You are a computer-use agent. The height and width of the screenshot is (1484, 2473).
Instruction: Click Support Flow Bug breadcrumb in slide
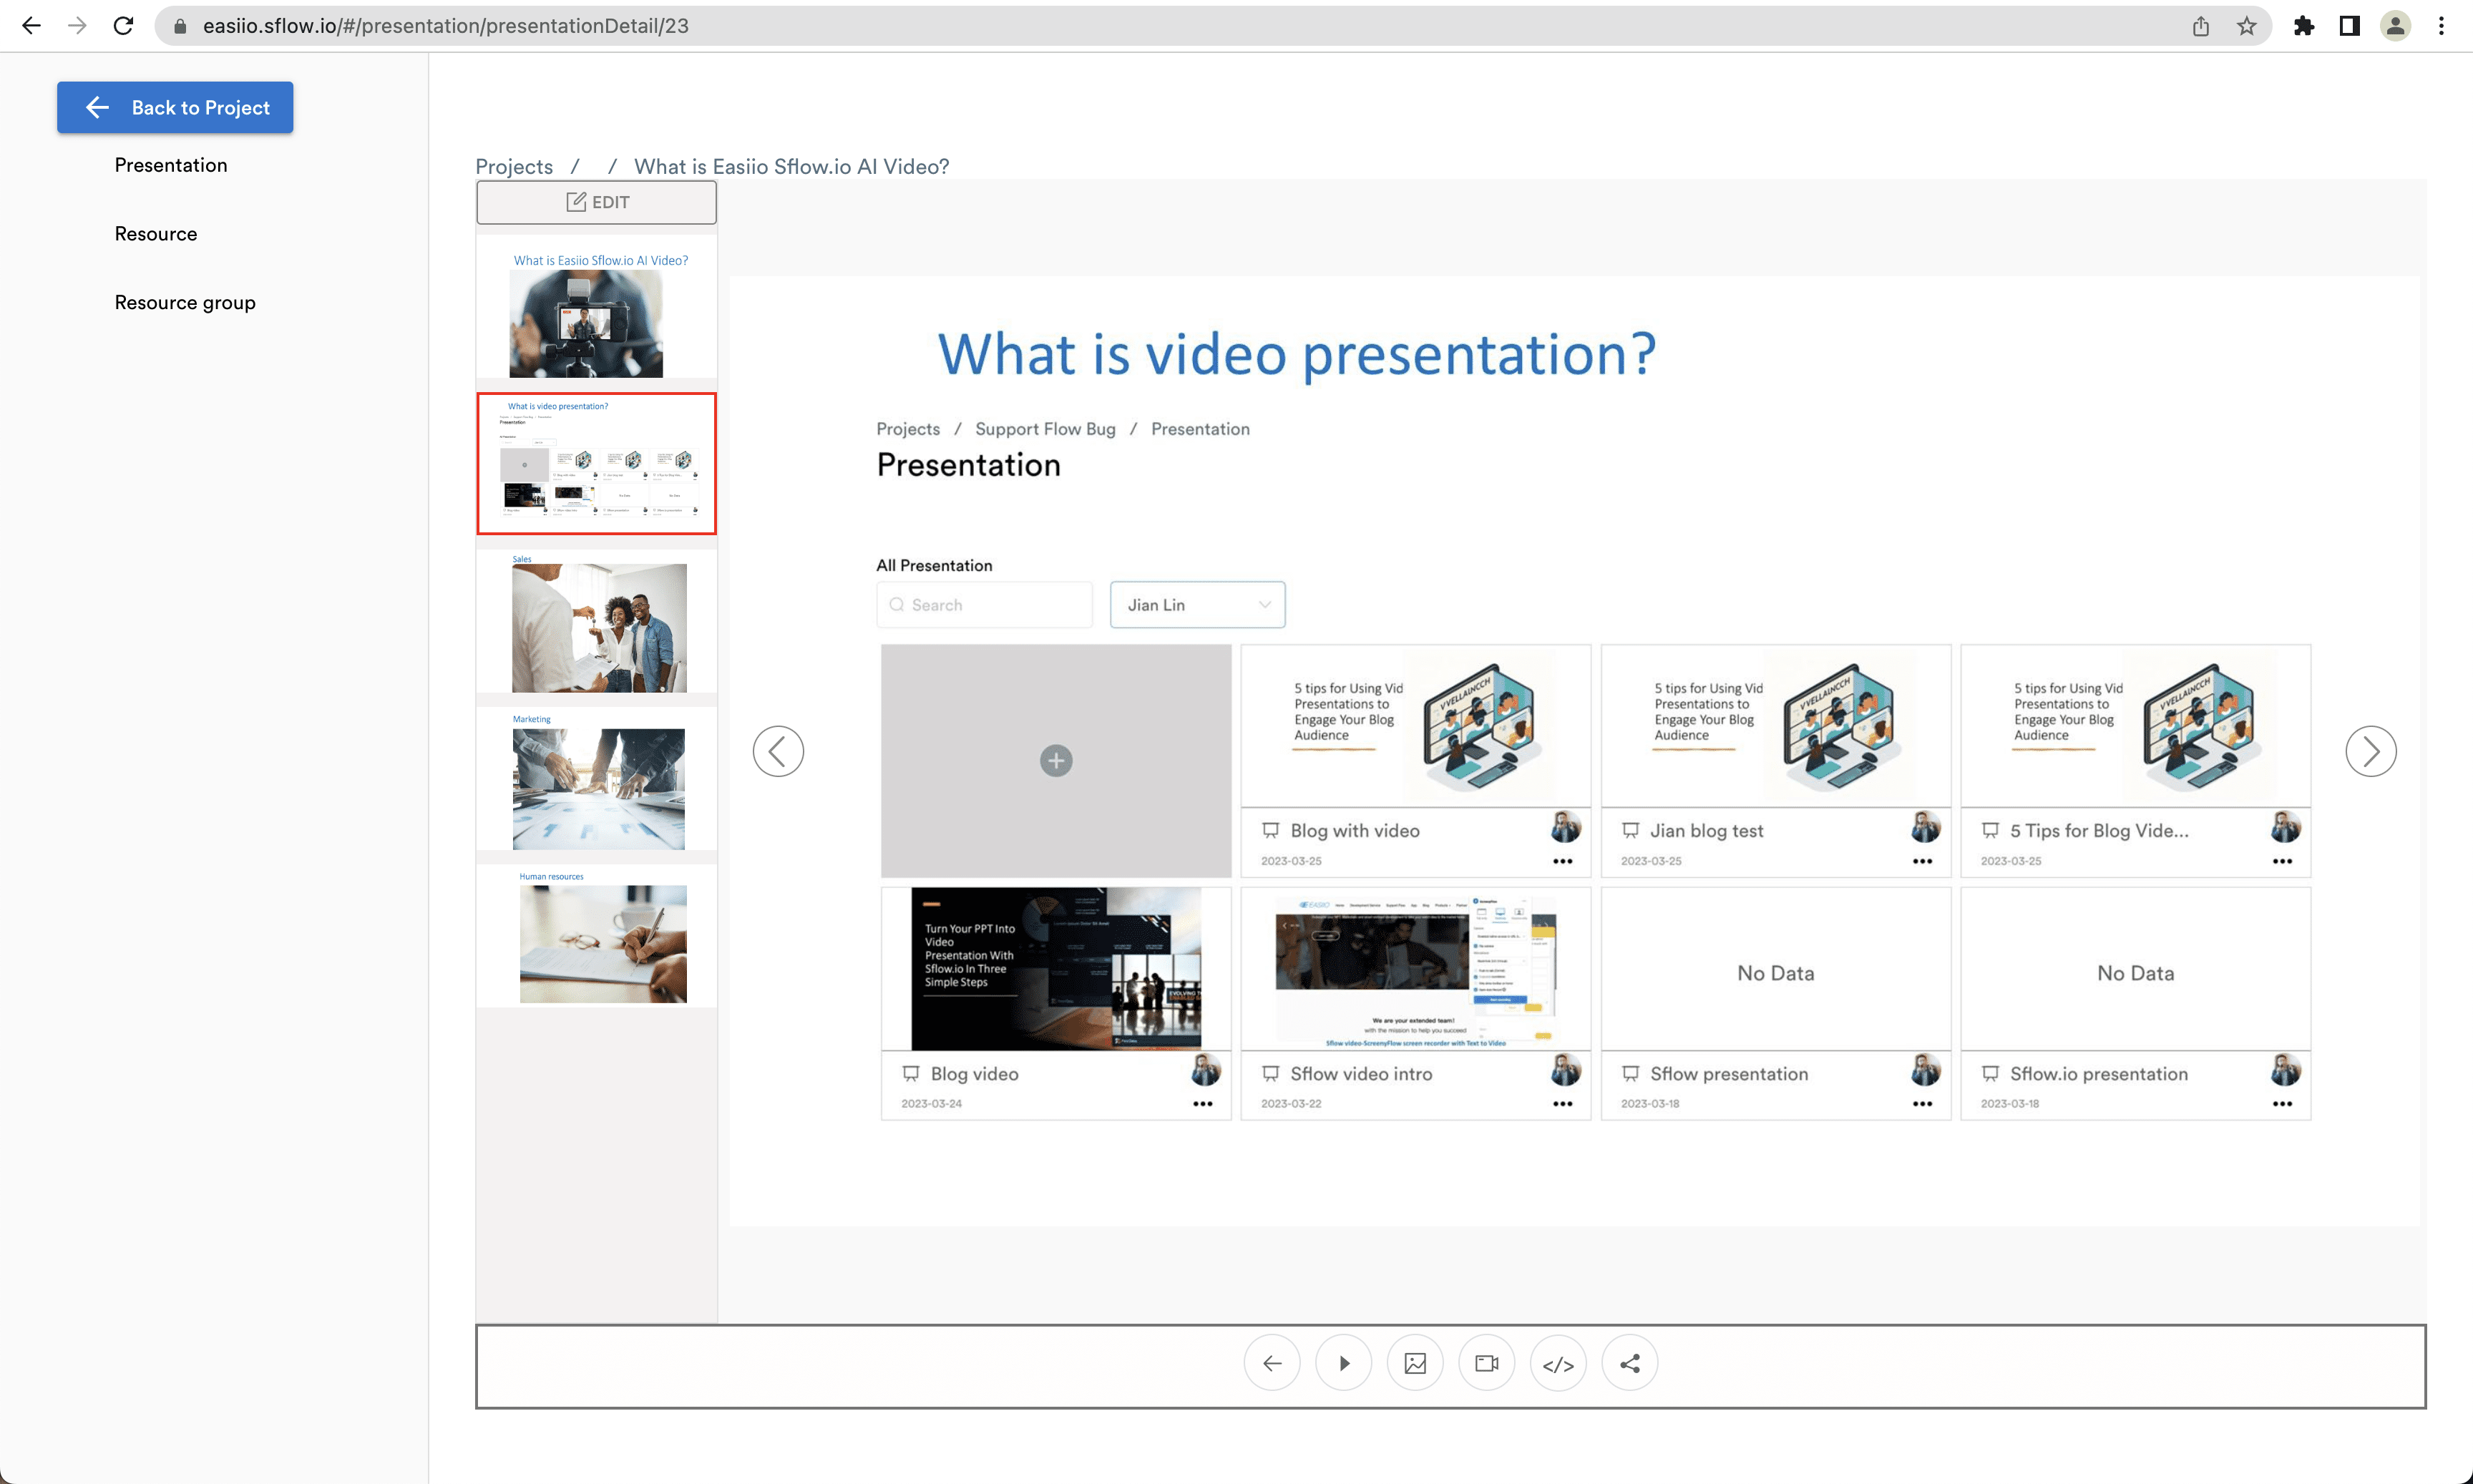point(1045,429)
